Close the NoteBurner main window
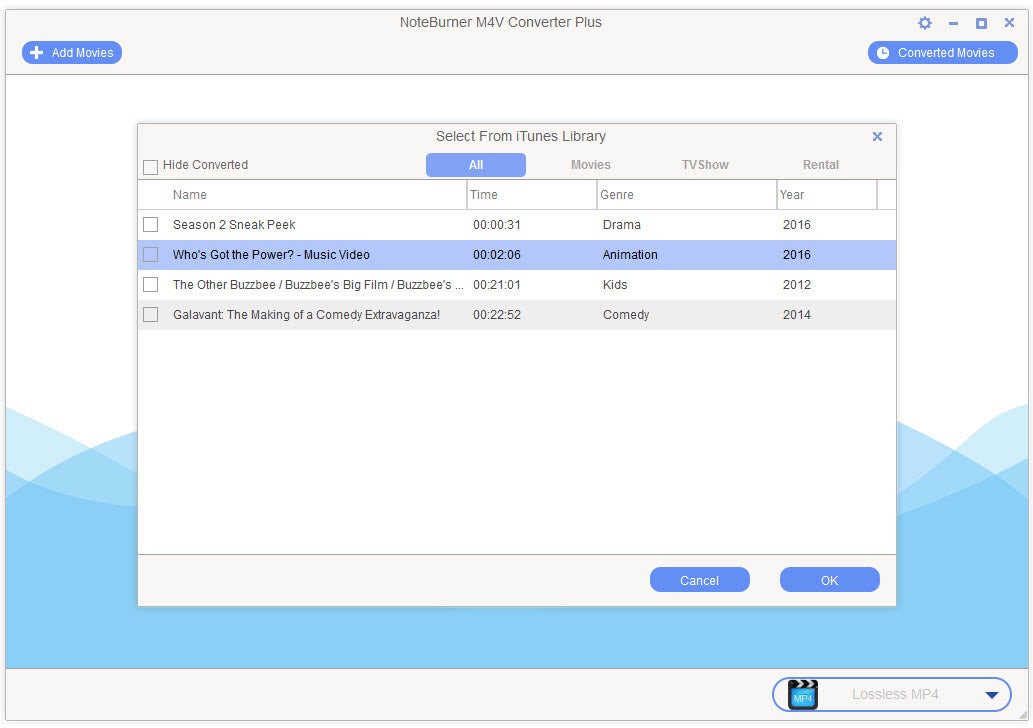 pyautogui.click(x=1009, y=22)
